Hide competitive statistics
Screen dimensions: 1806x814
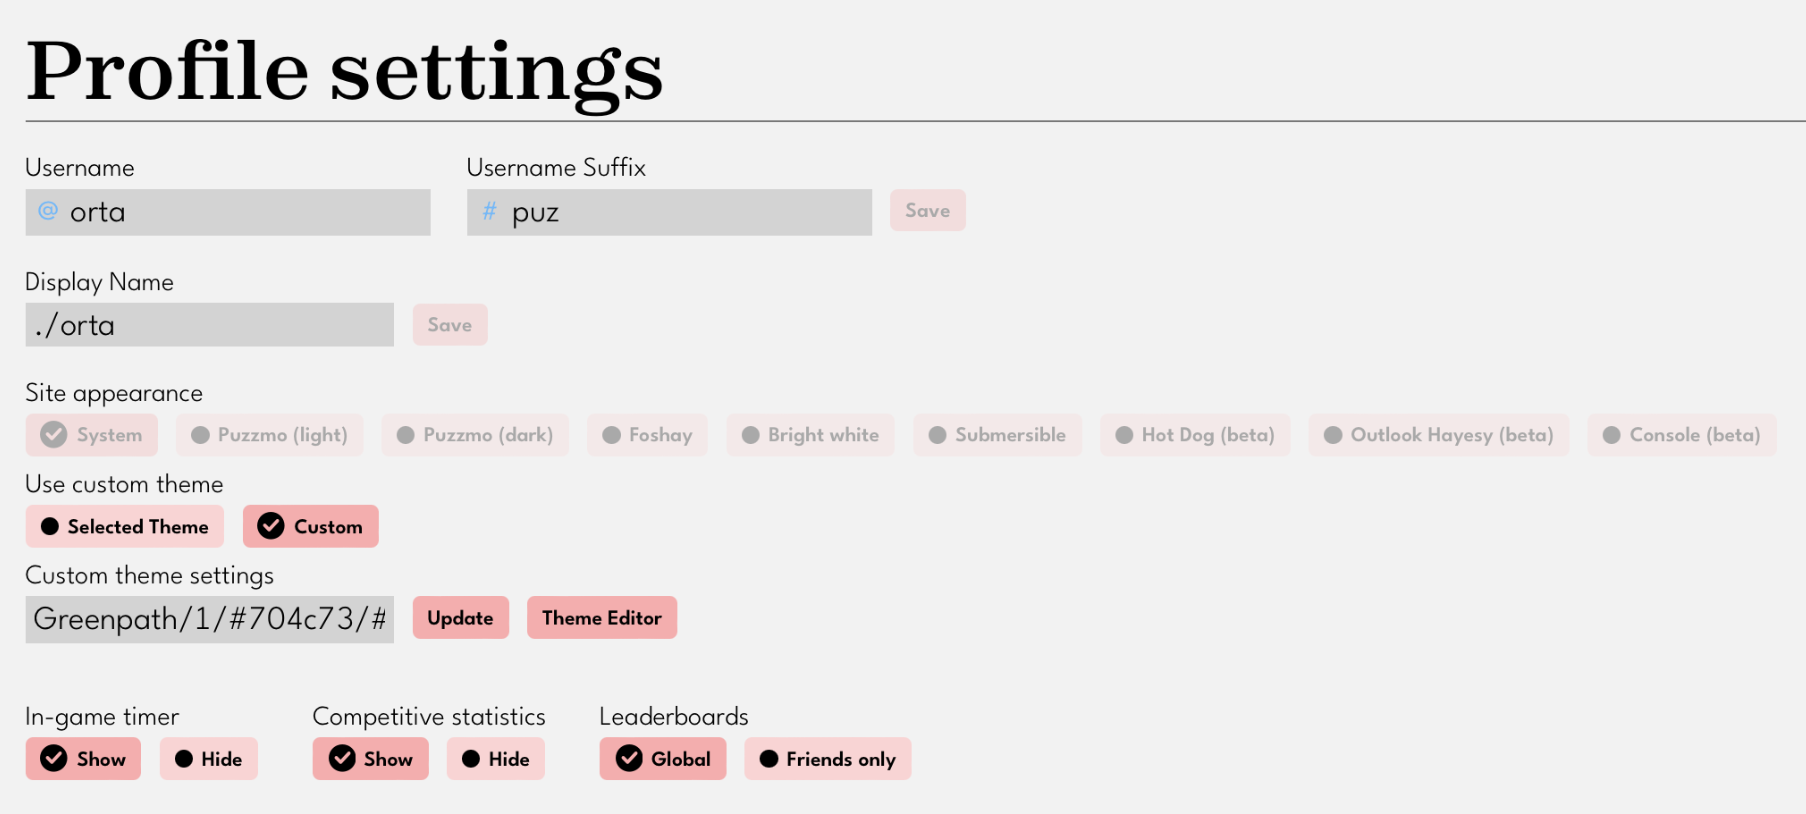click(x=495, y=759)
